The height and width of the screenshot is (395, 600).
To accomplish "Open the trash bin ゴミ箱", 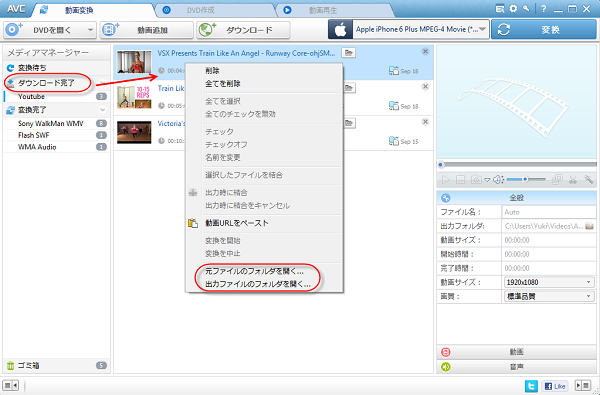I will pyautogui.click(x=56, y=366).
